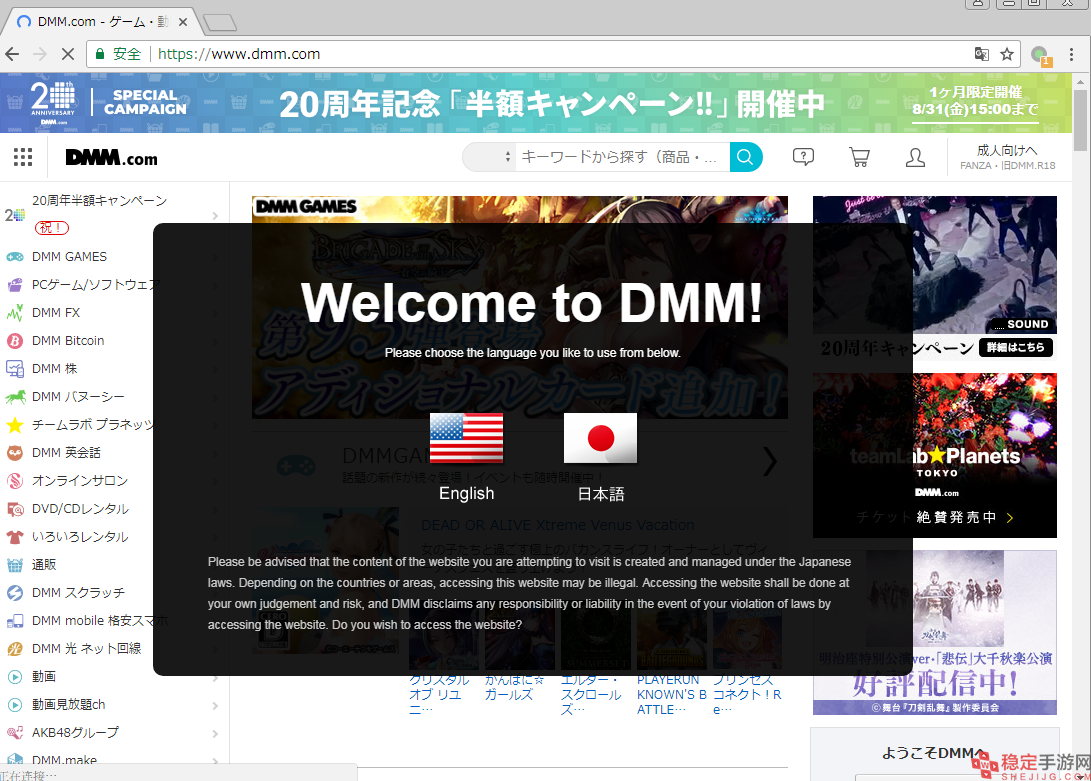Click the page vertical scrollbar thumb
This screenshot has height=781, width=1091.
click(1080, 120)
